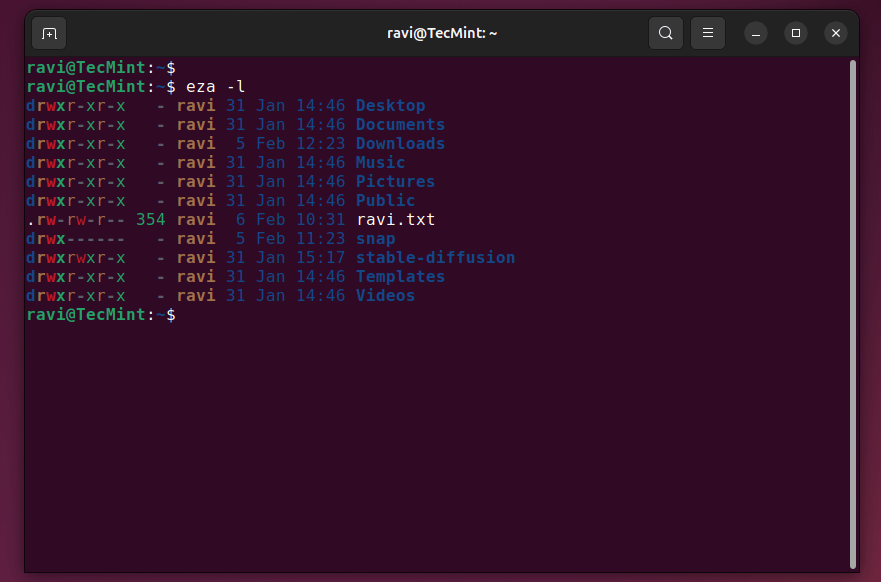Open a new terminal tab

click(49, 34)
